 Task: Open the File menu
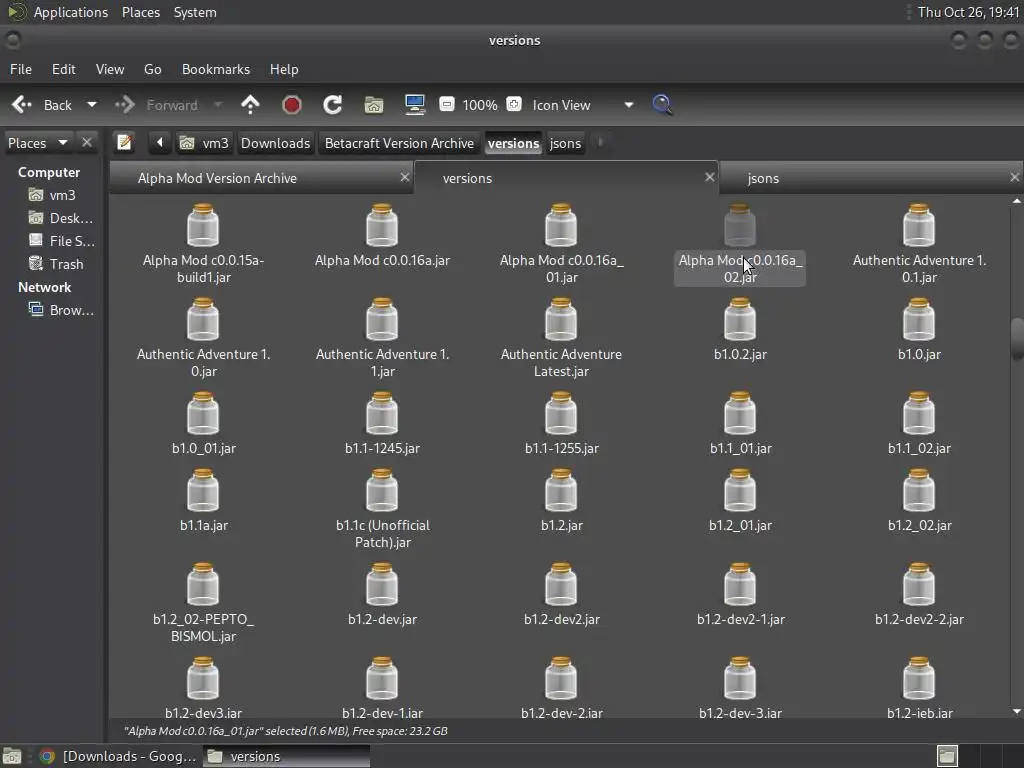(x=21, y=69)
